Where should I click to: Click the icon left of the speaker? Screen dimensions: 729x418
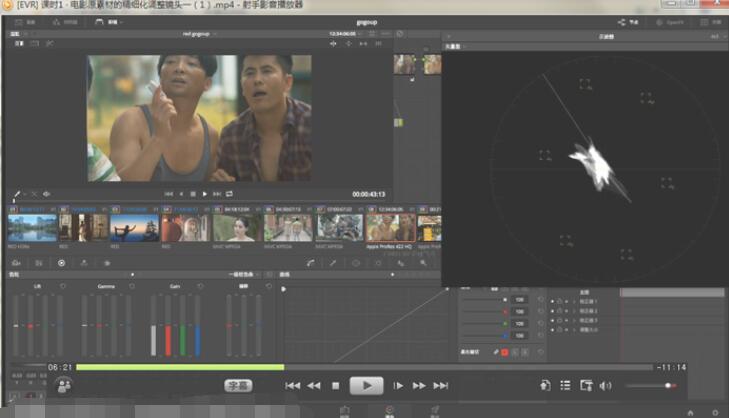tap(586, 385)
